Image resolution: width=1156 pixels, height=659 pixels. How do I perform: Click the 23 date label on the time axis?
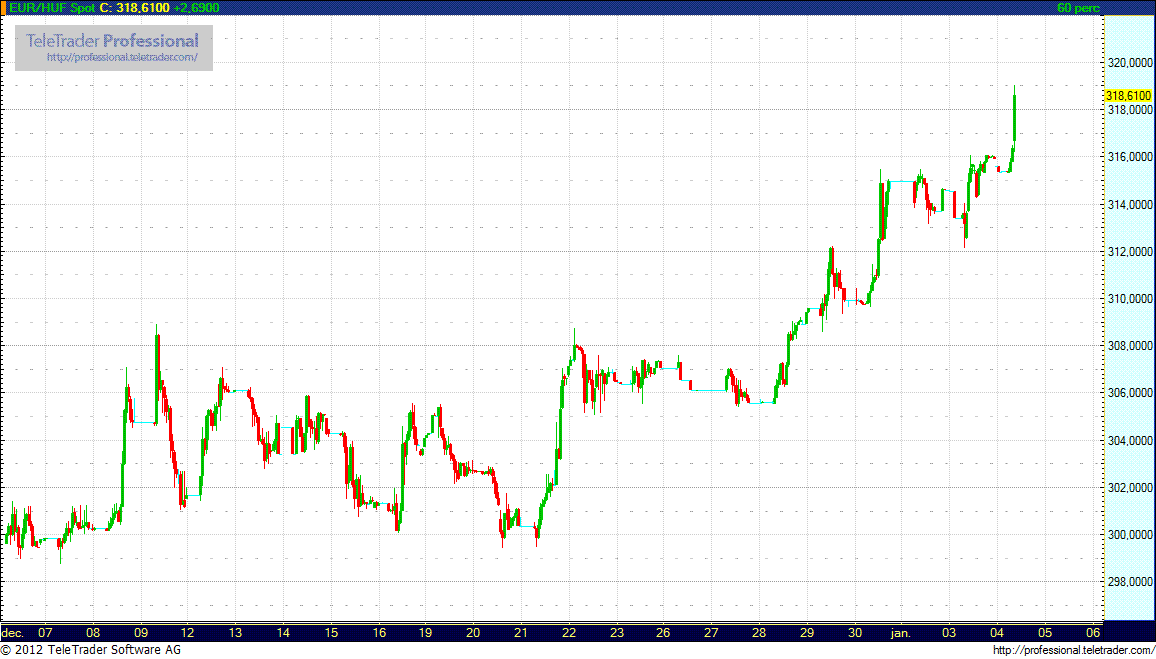[x=616, y=632]
